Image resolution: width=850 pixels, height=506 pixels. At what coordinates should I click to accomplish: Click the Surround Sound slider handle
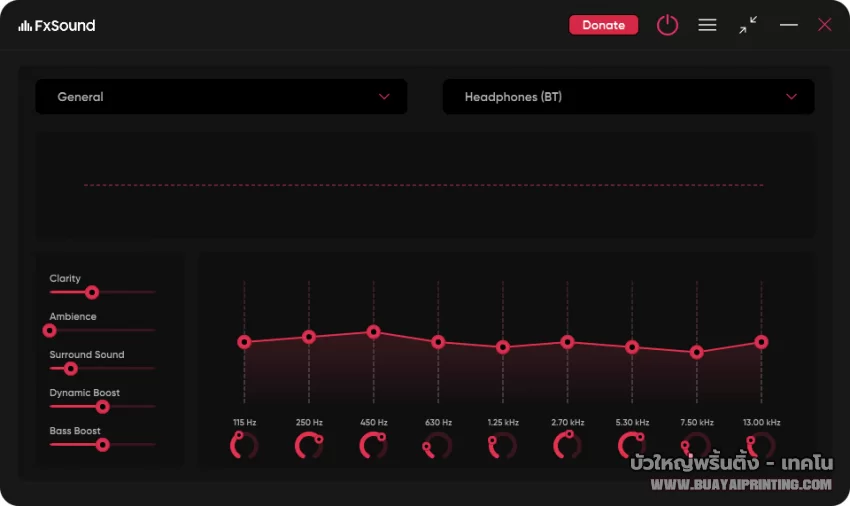coord(71,369)
